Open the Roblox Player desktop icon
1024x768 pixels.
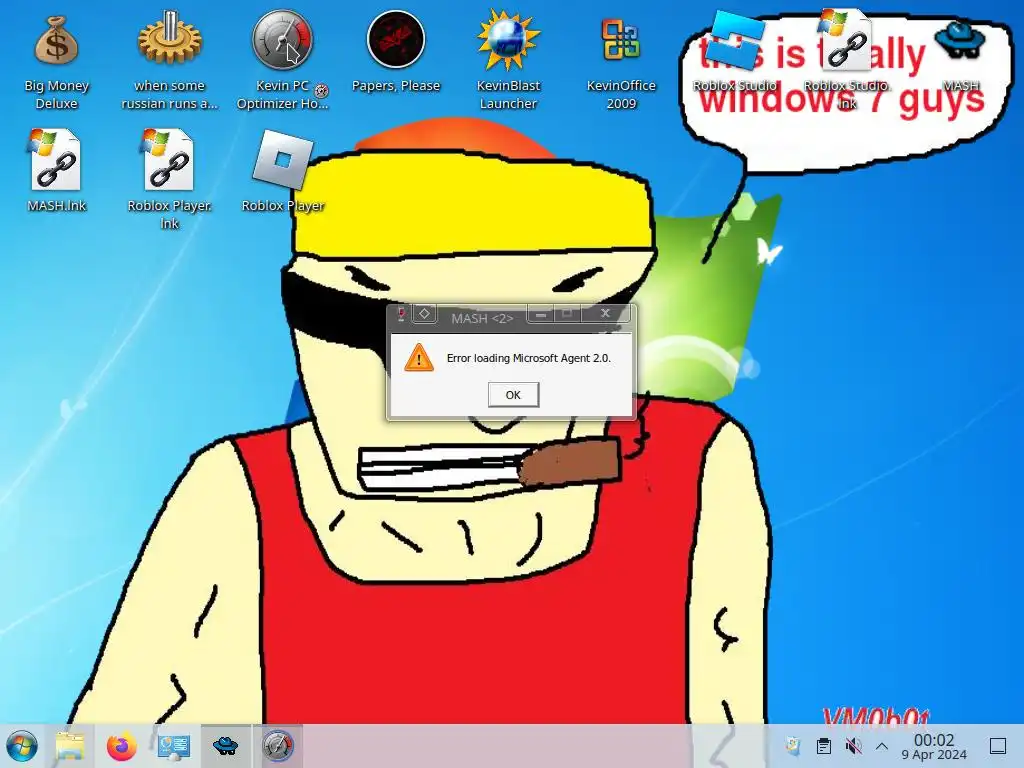(283, 171)
